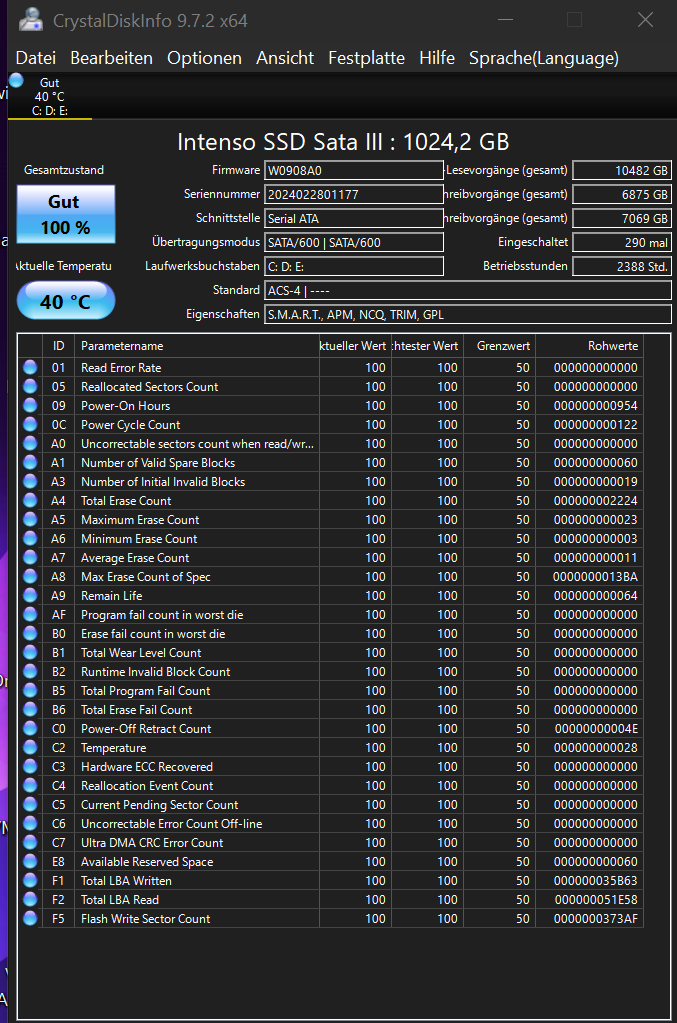Viewport: 677px width, 1023px height.
Task: Click the Eigenschaften field S.M.A.R.T., APM, NCQ
Action: [x=468, y=314]
